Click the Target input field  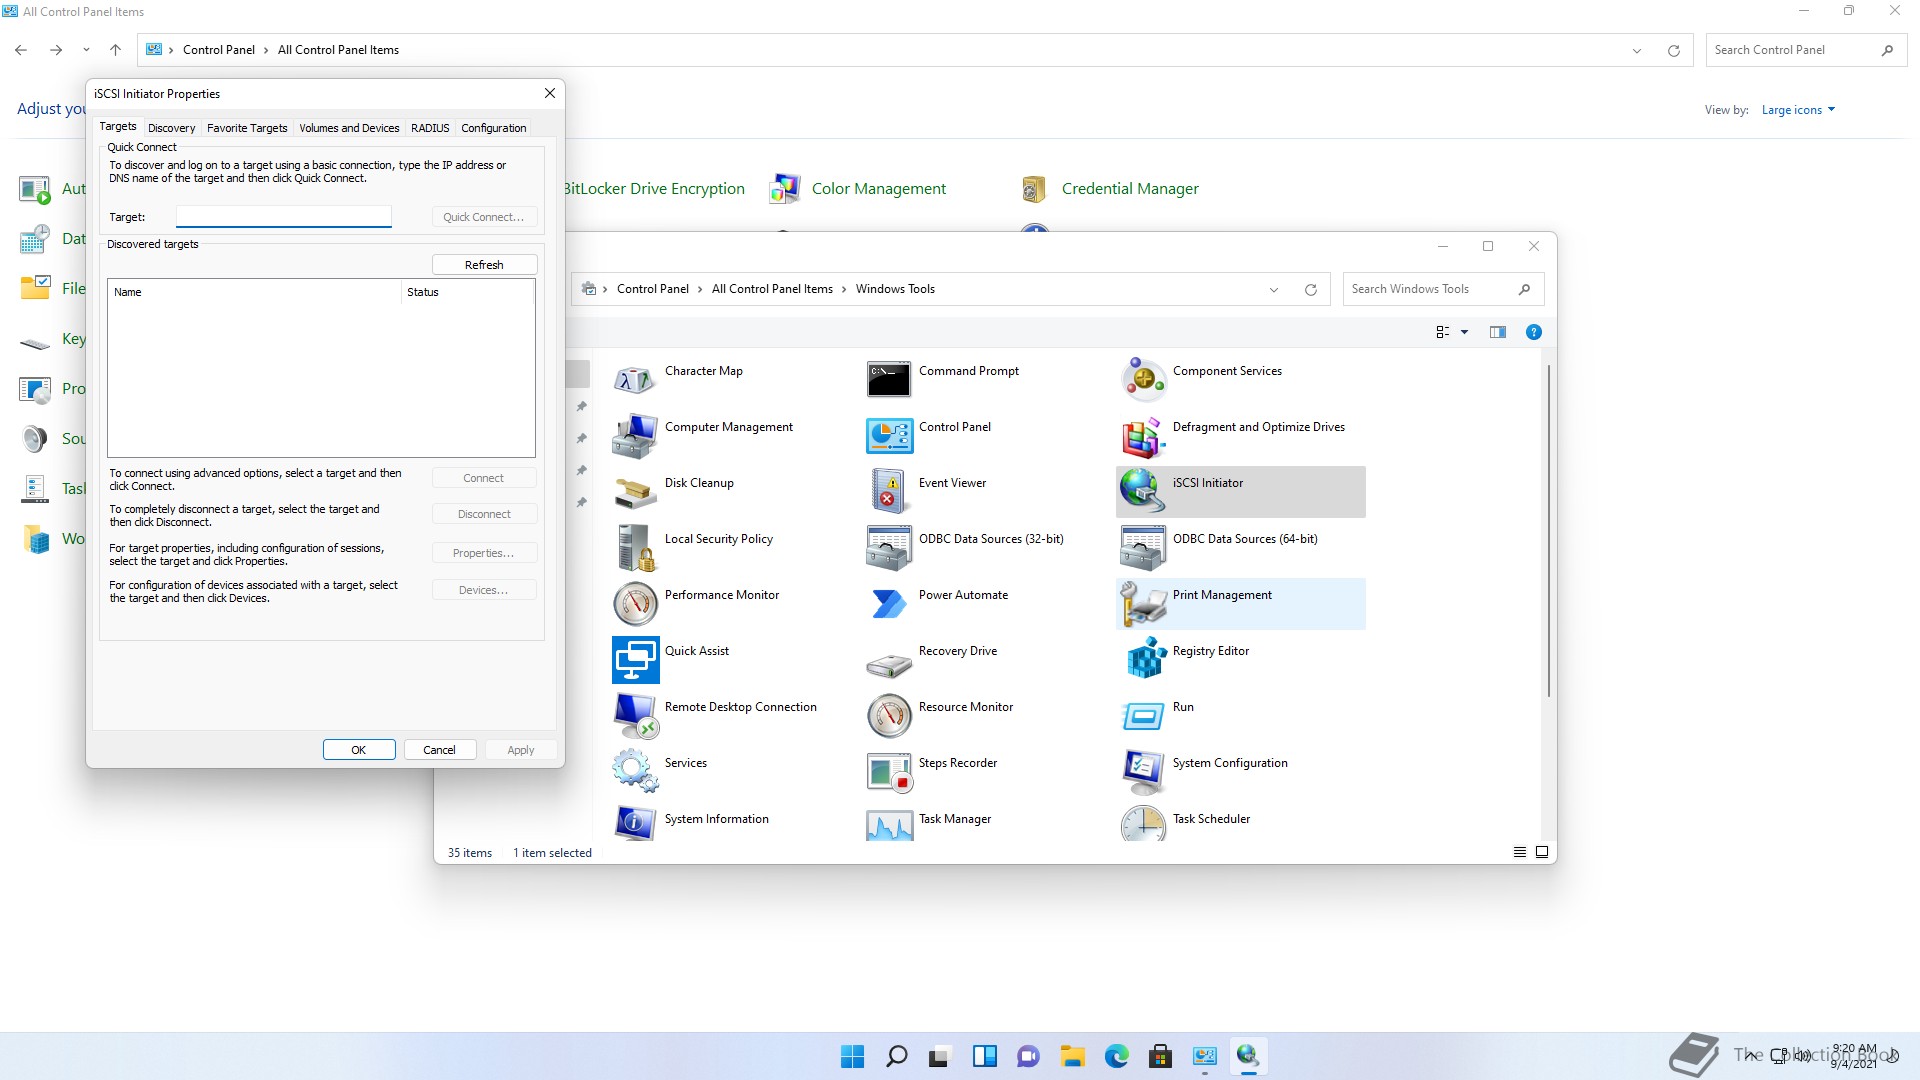click(x=284, y=217)
